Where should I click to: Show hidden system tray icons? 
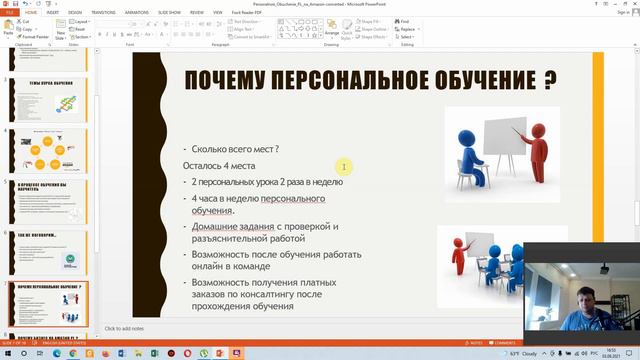click(x=544, y=353)
